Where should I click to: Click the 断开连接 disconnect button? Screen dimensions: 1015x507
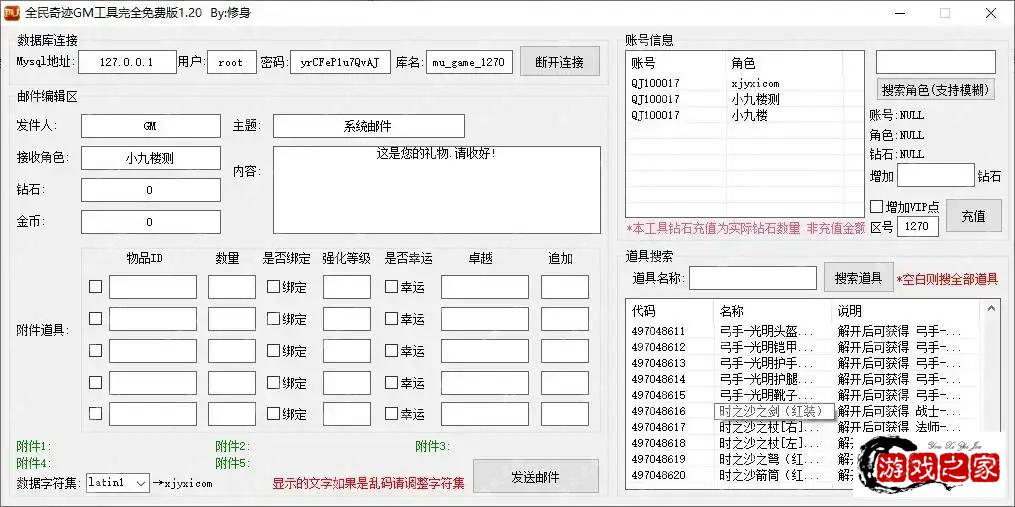559,62
